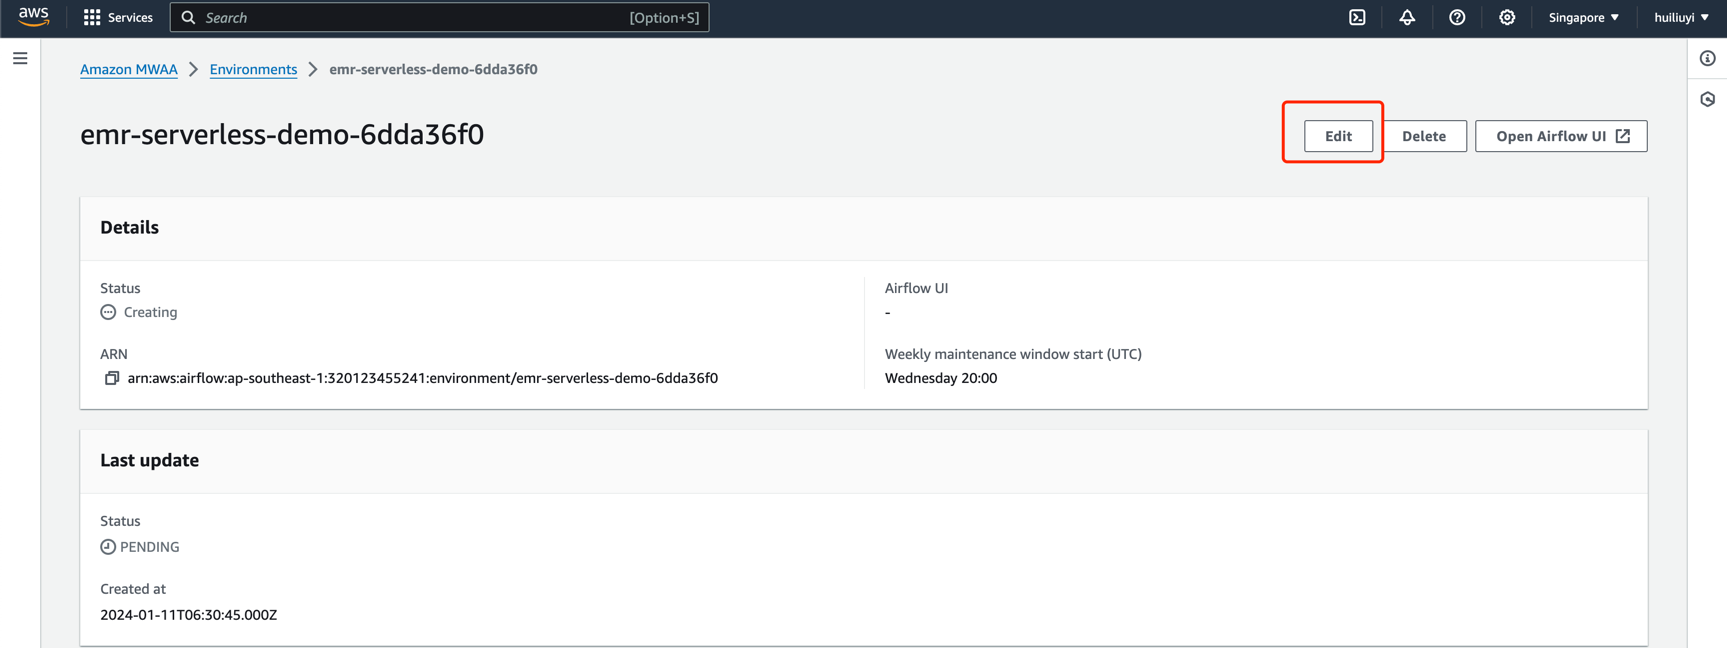This screenshot has height=648, width=1727.
Task: Expand the left navigation hamburger menu
Action: point(20,58)
